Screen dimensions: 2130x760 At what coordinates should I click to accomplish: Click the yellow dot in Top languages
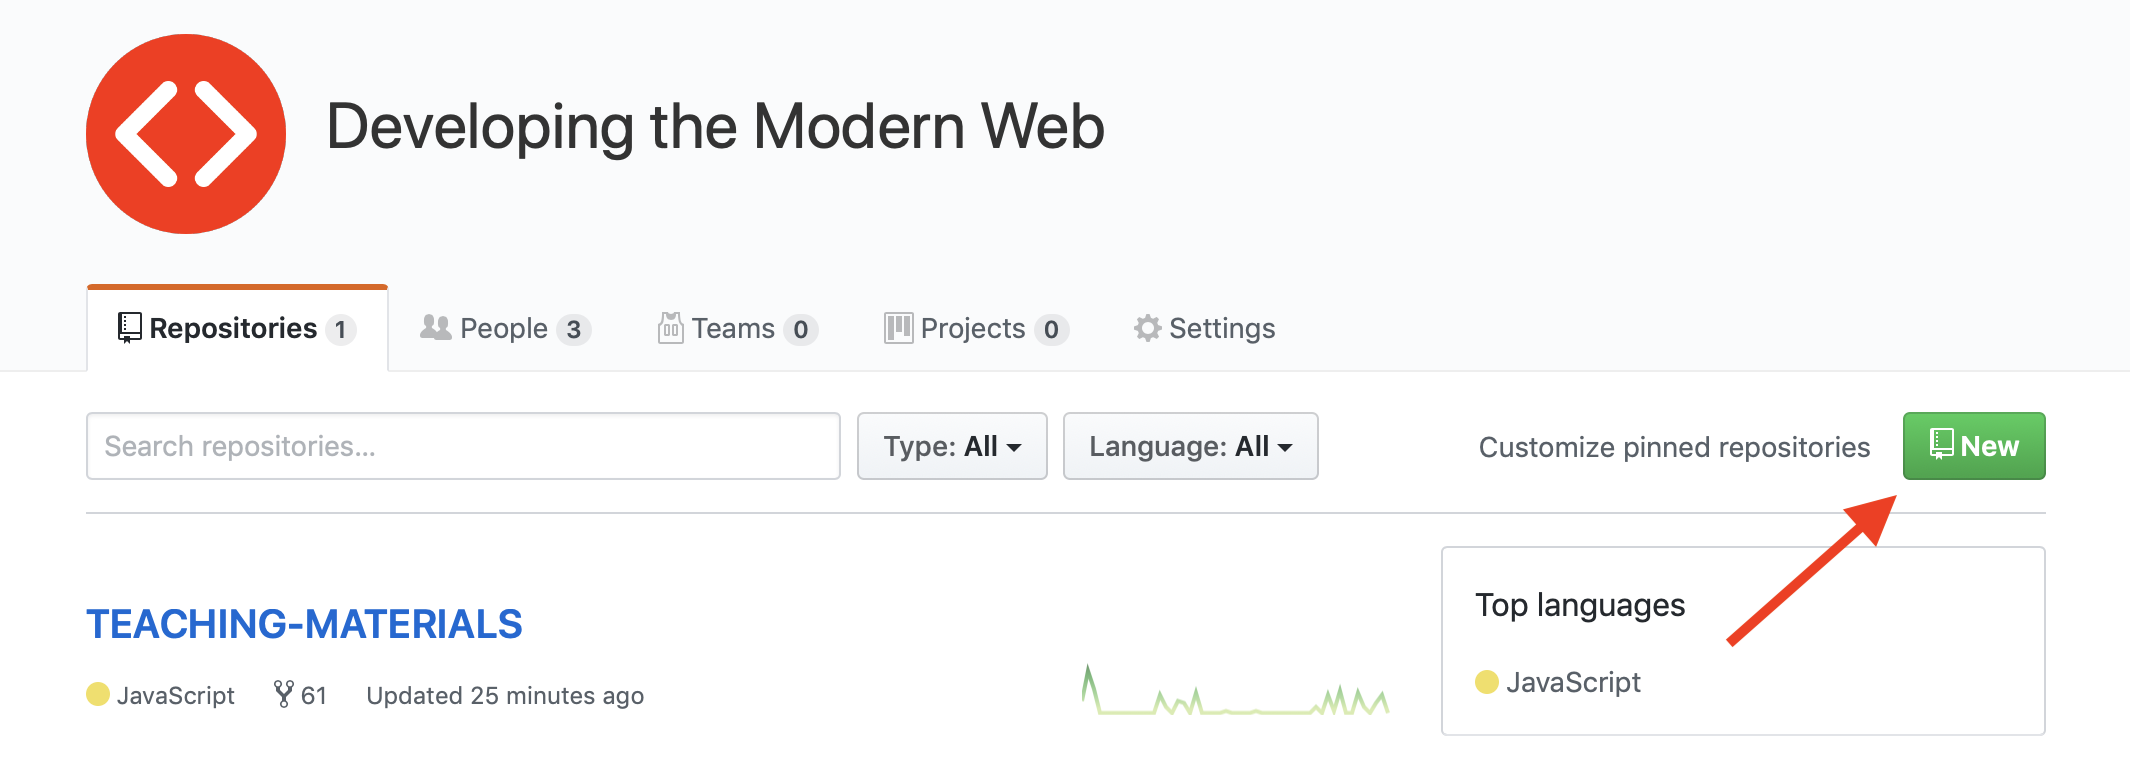[1487, 682]
